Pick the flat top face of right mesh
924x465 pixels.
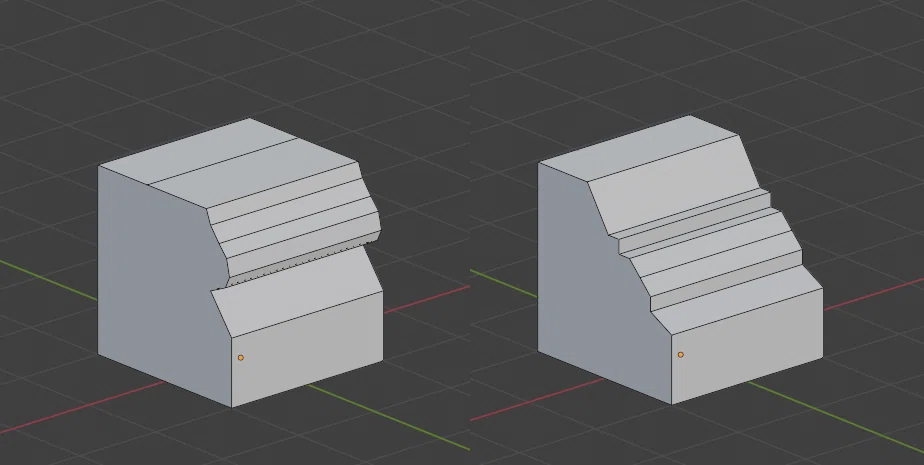click(638, 147)
